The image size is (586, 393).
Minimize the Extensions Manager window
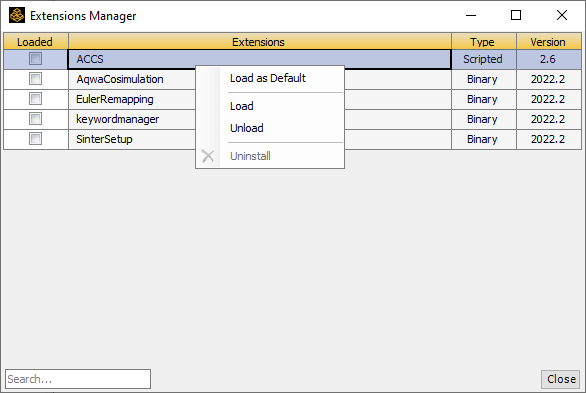(x=471, y=15)
